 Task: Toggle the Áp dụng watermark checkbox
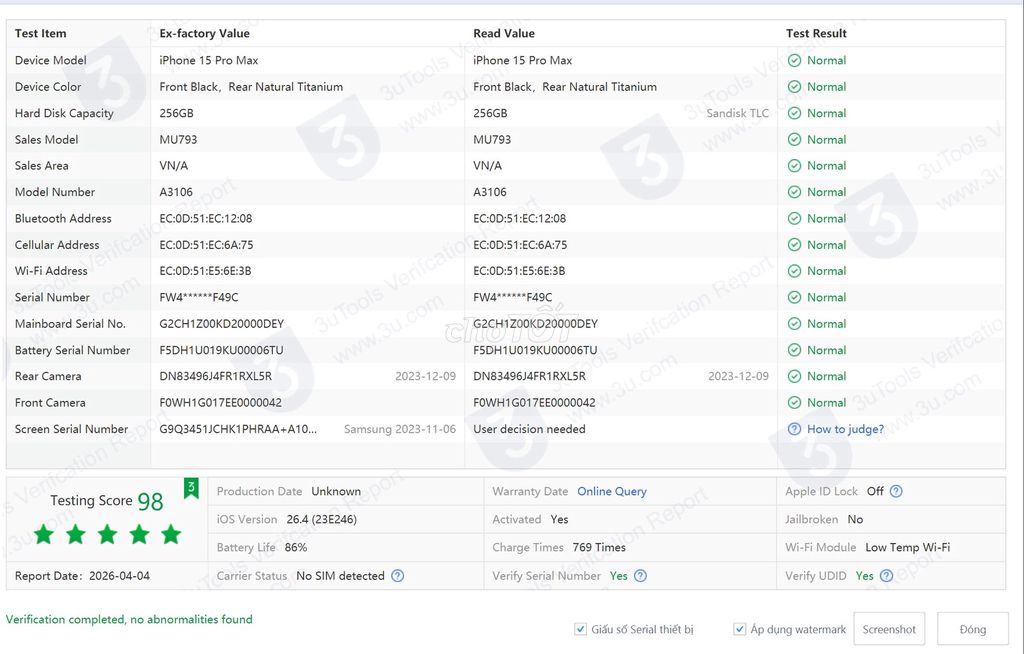[739, 629]
